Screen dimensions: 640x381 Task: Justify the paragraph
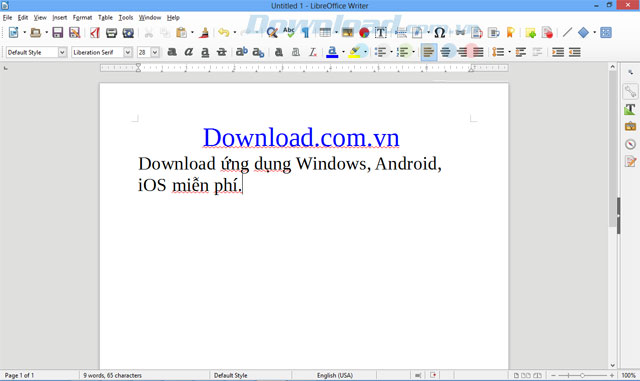[478, 52]
